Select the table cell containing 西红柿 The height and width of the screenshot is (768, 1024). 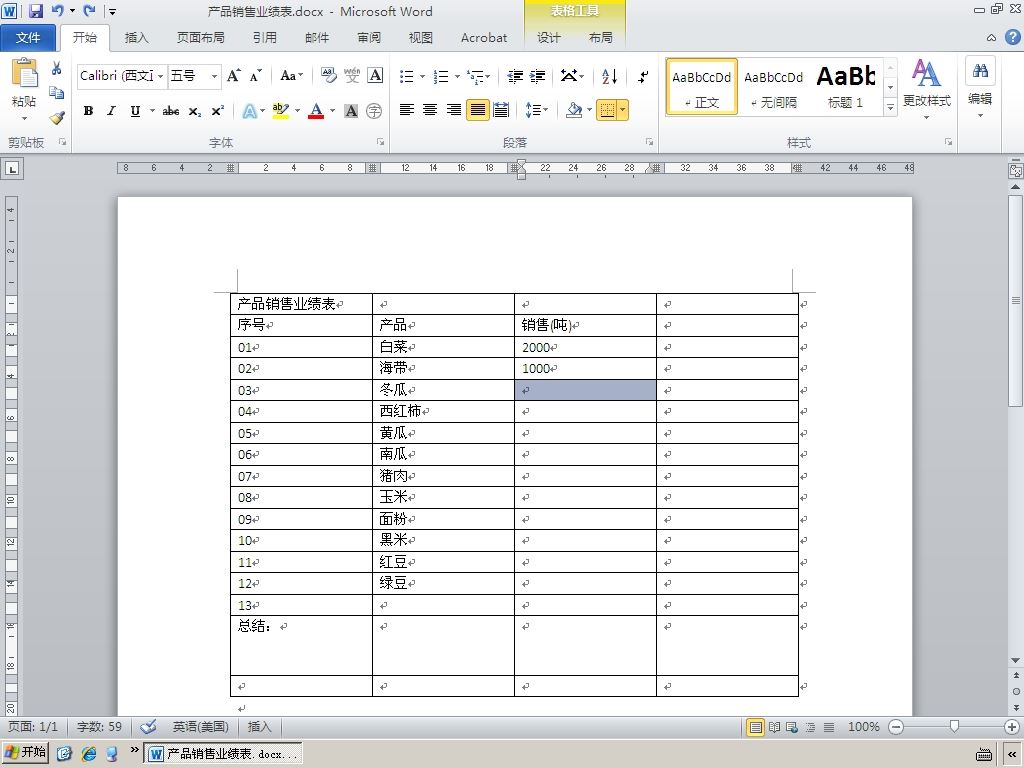pos(443,411)
